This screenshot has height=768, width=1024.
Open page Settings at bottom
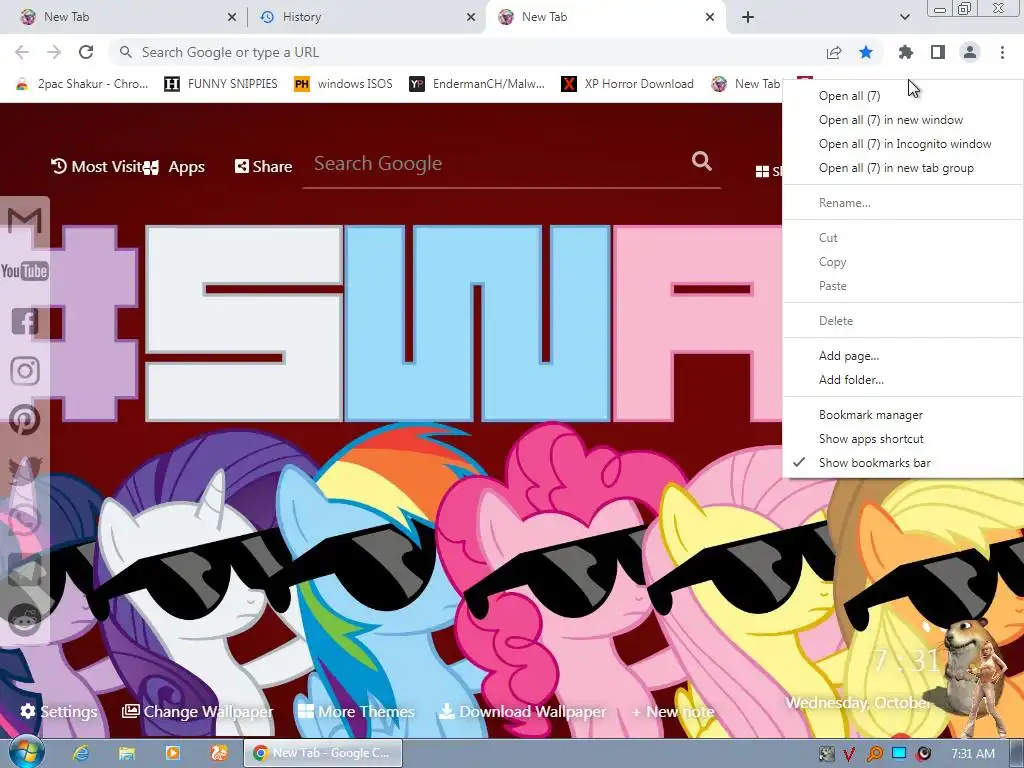coord(59,711)
